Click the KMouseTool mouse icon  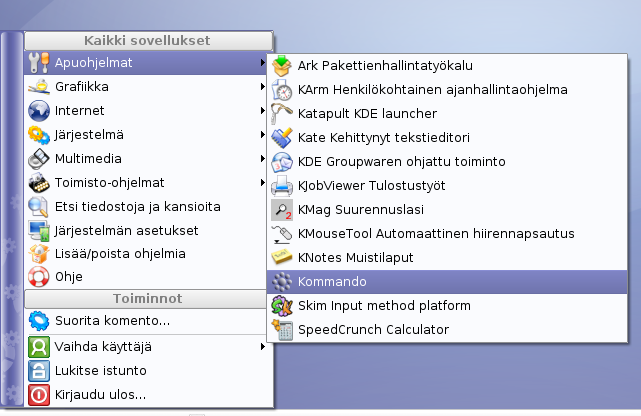coord(282,234)
